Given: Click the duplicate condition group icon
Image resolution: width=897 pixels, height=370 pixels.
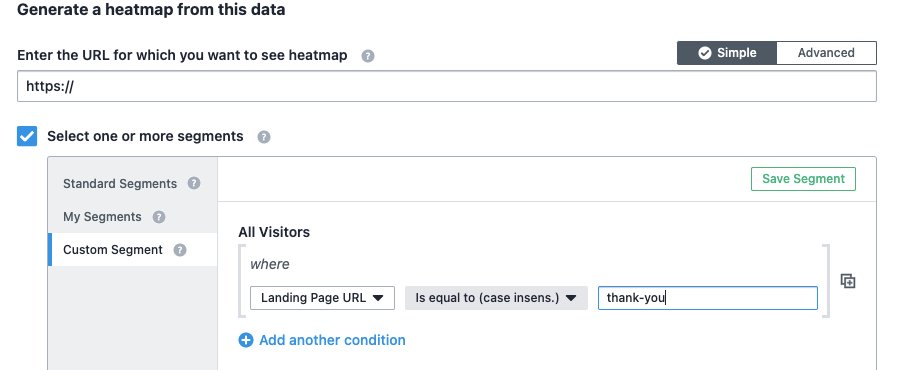Looking at the screenshot, I should pyautogui.click(x=848, y=281).
